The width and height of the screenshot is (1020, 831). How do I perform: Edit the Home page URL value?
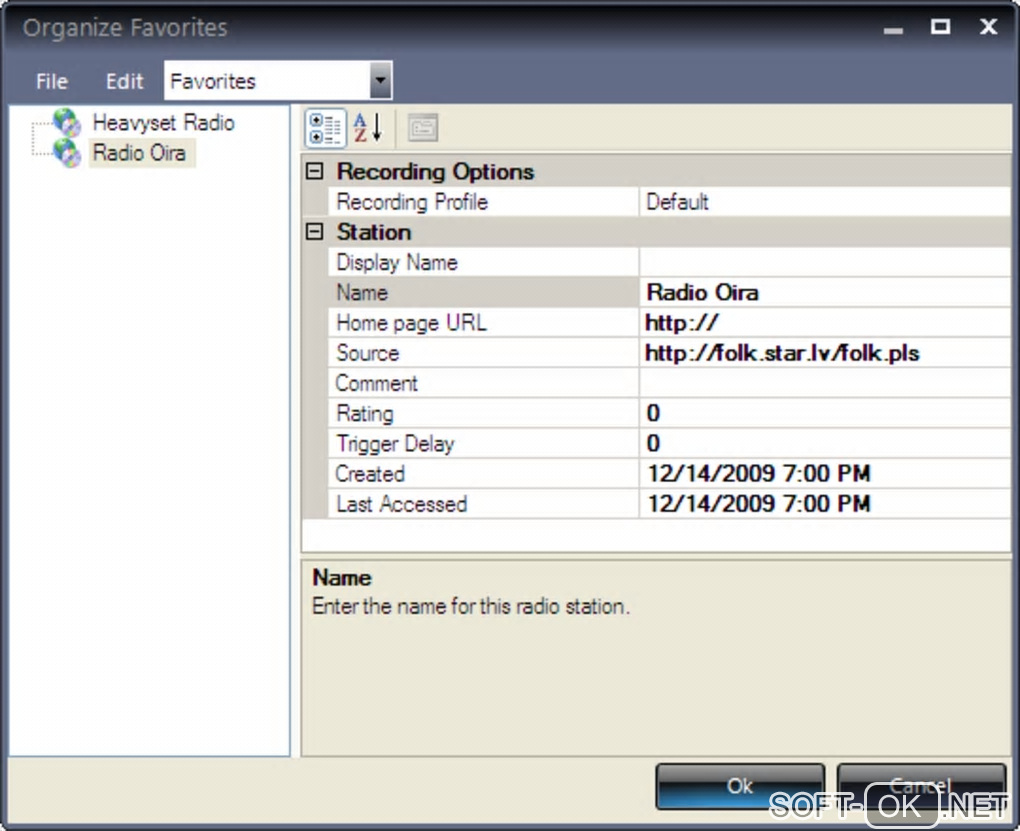825,323
